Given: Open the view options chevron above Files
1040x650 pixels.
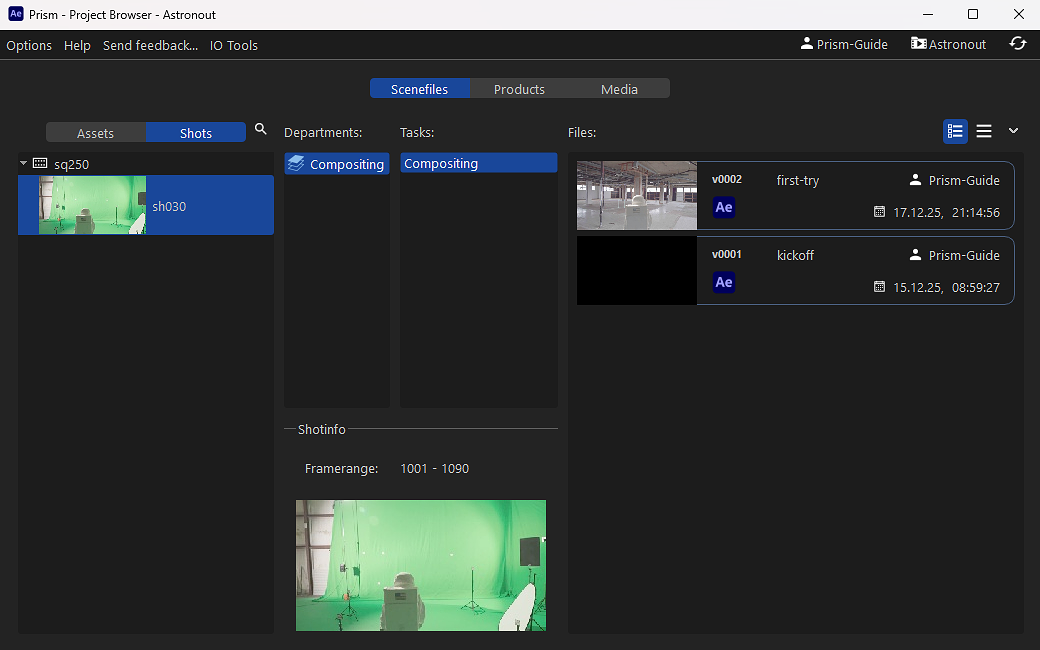Looking at the screenshot, I should point(1013,131).
